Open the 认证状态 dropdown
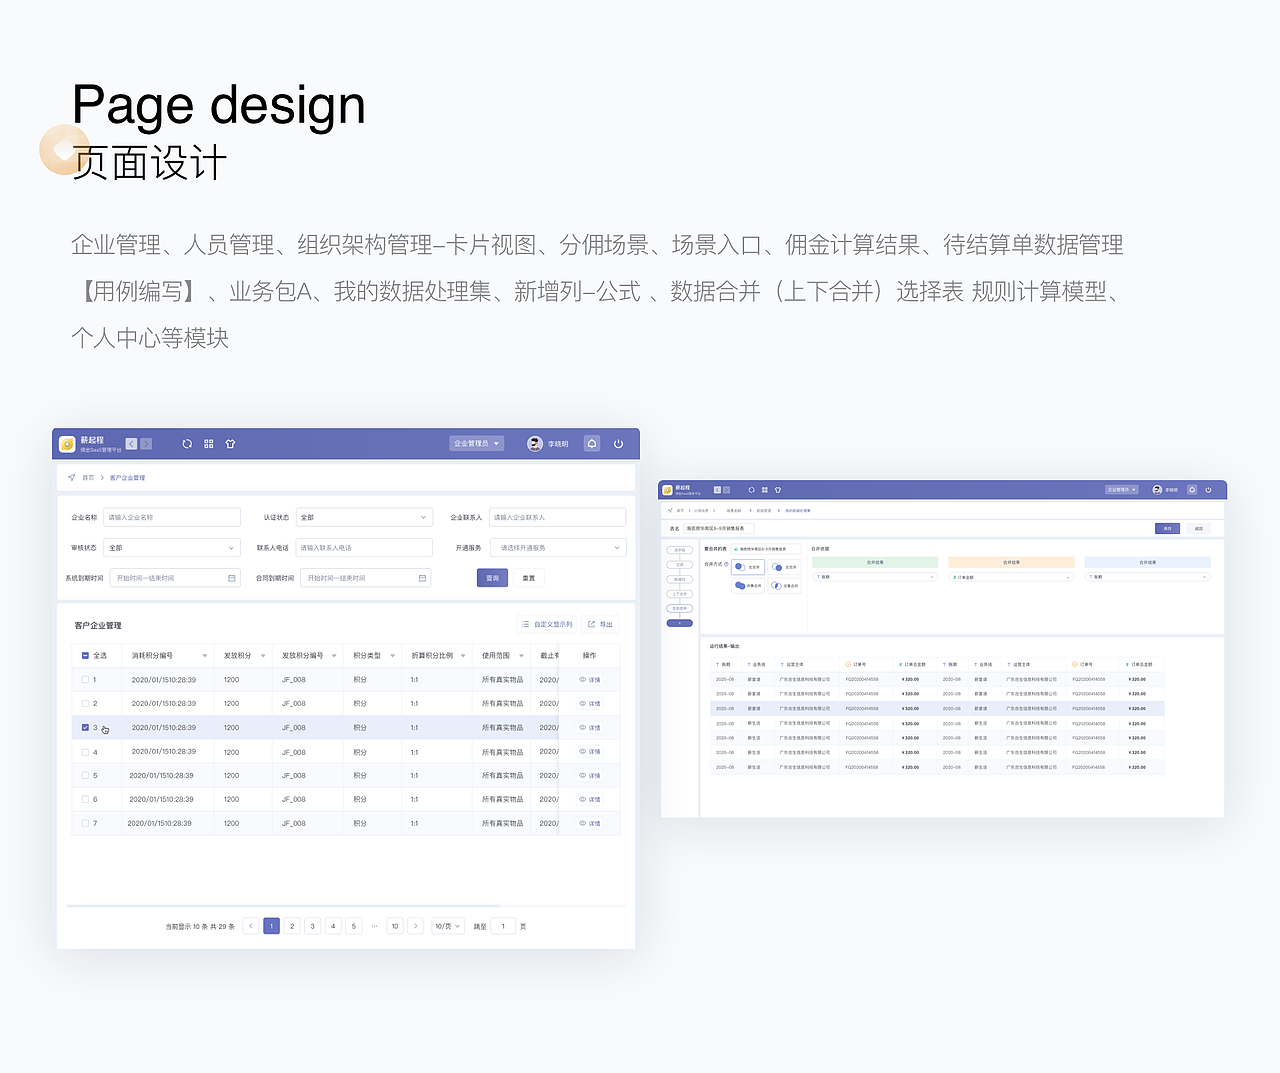 tap(364, 517)
